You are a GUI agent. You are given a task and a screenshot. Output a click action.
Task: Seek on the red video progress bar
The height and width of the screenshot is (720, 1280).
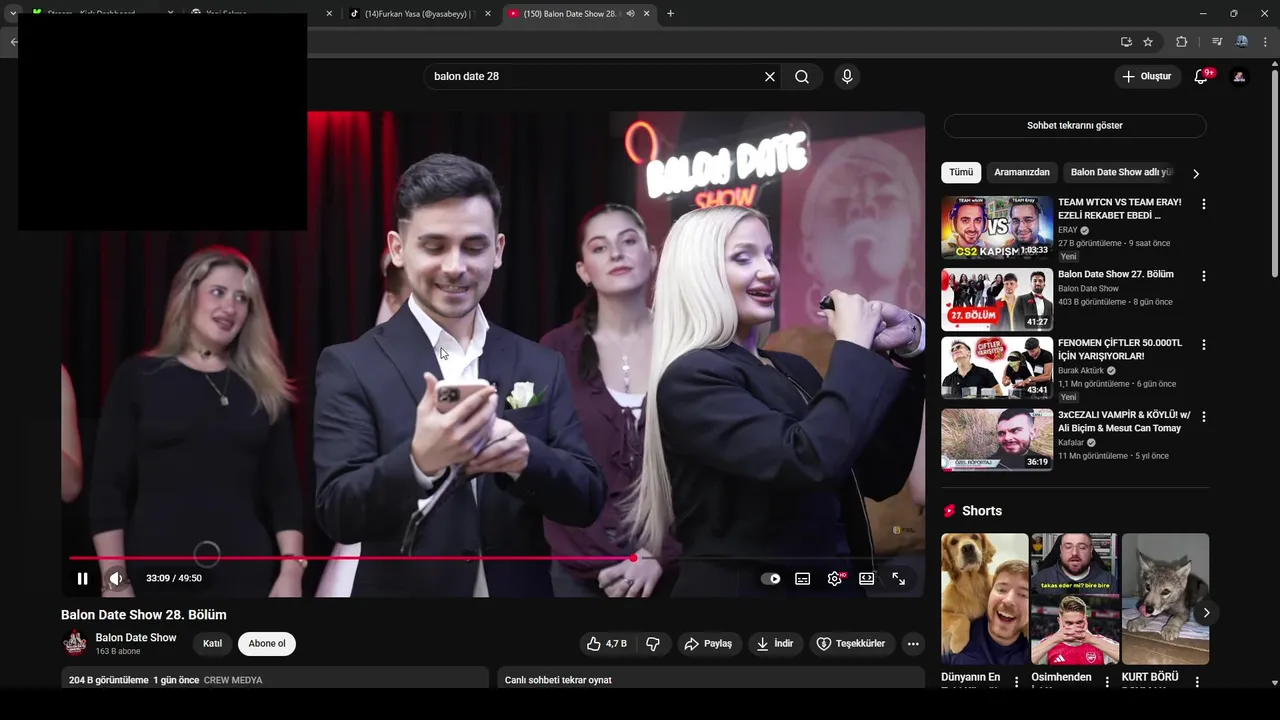[x=350, y=558]
